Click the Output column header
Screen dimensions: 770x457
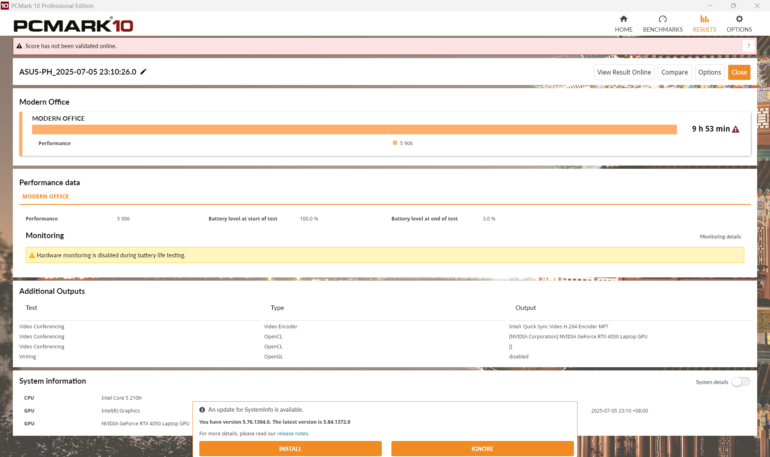click(x=525, y=308)
